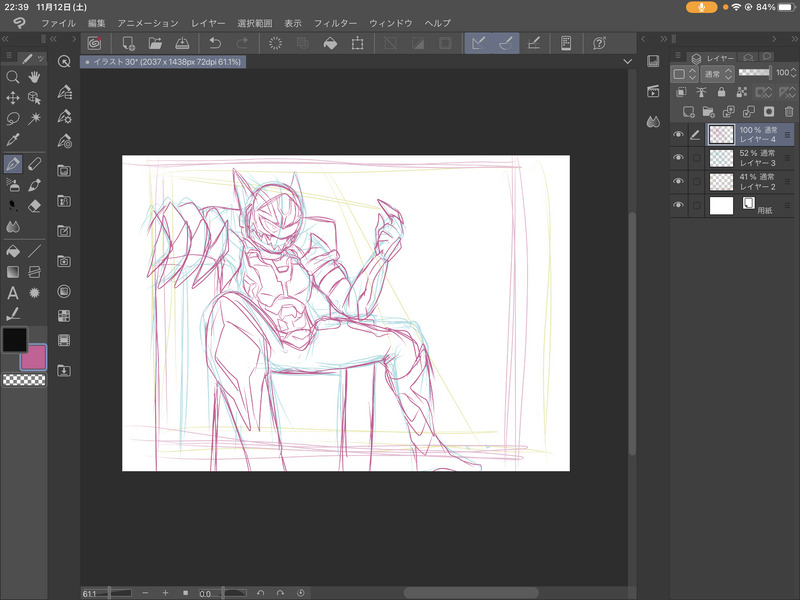
Task: Pick the Lasso selection tool
Action: [13, 118]
